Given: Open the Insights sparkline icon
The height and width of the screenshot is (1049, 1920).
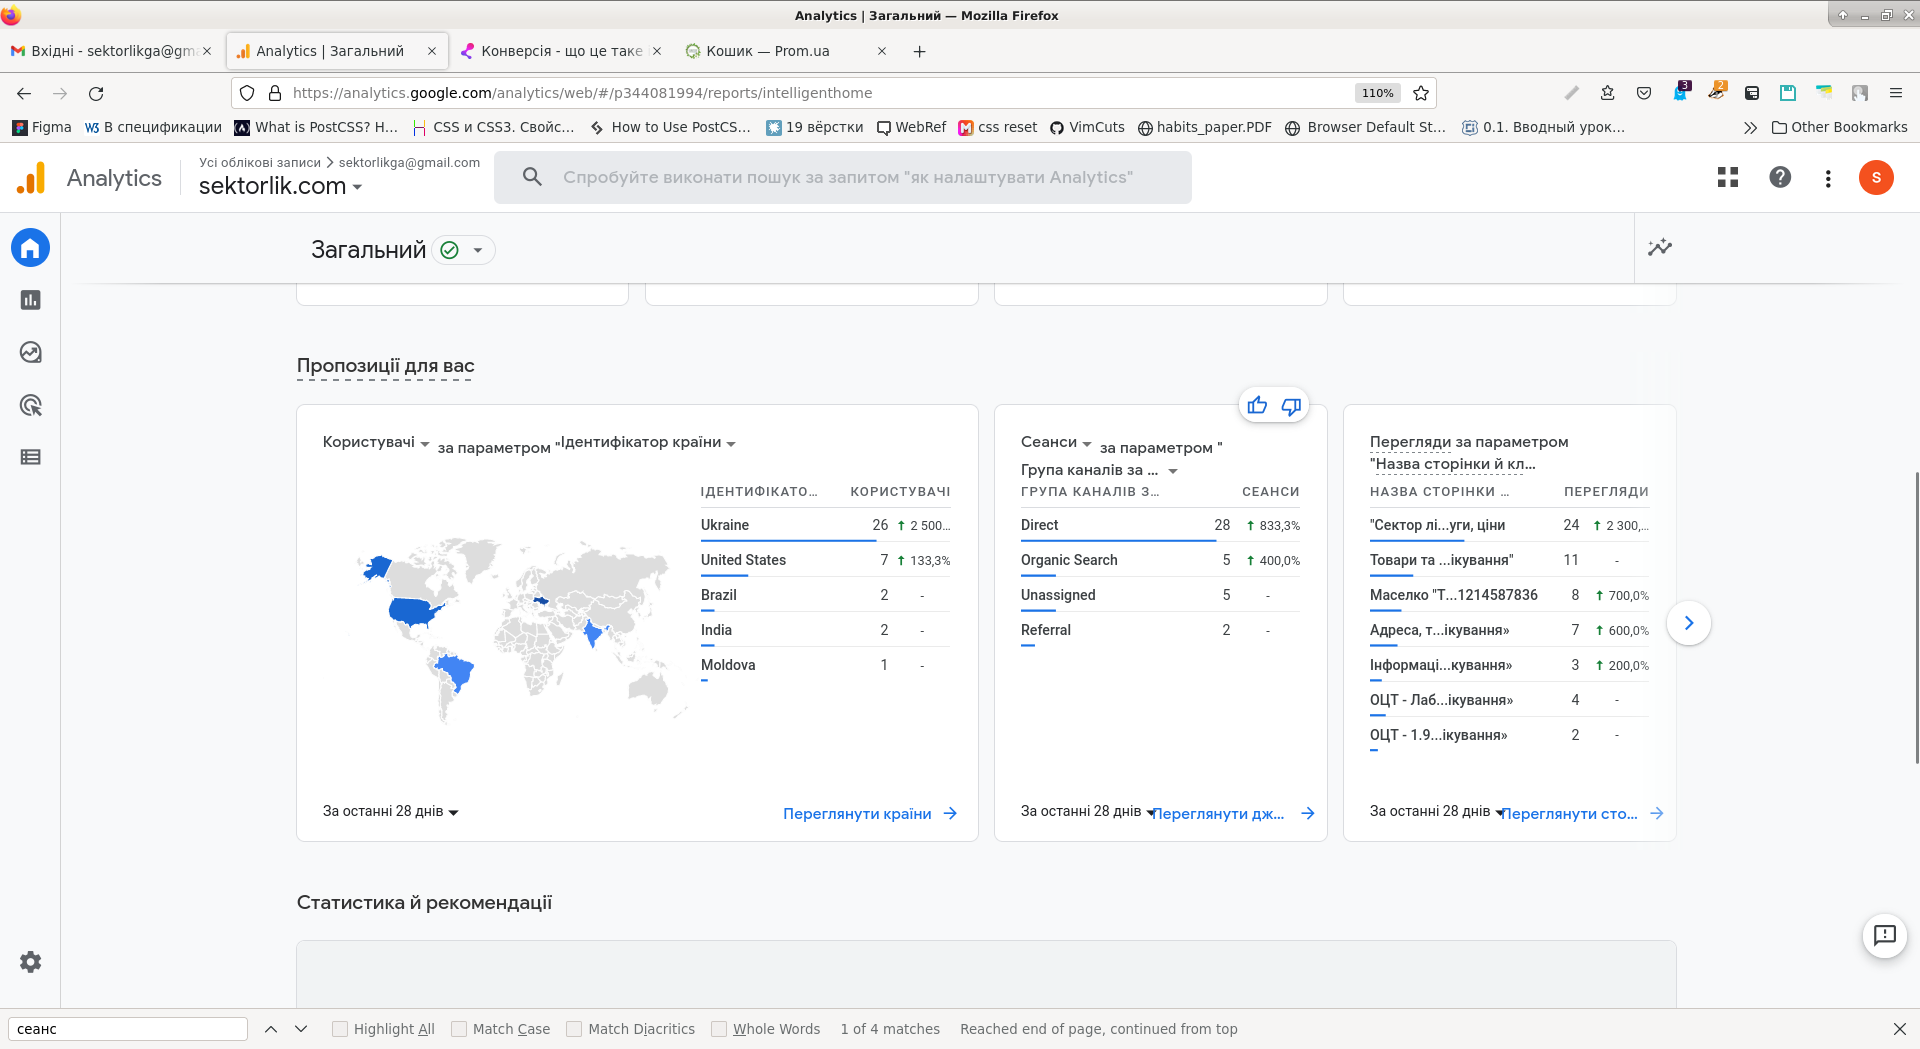Looking at the screenshot, I should point(1660,247).
